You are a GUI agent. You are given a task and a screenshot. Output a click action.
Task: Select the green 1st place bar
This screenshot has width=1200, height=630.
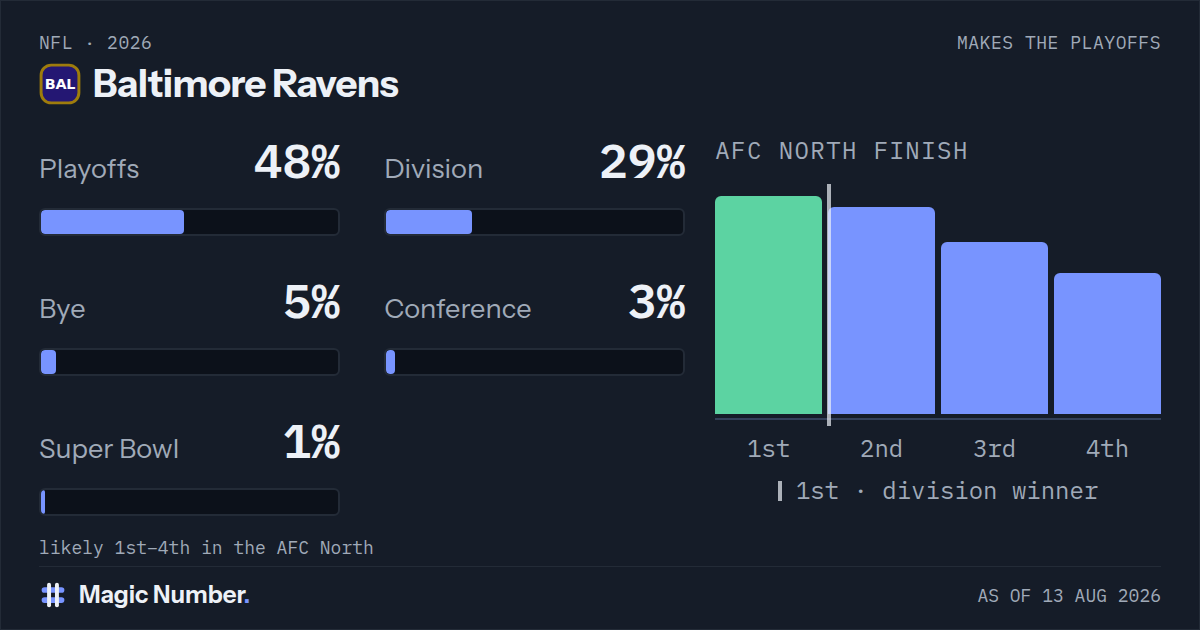pyautogui.click(x=768, y=305)
